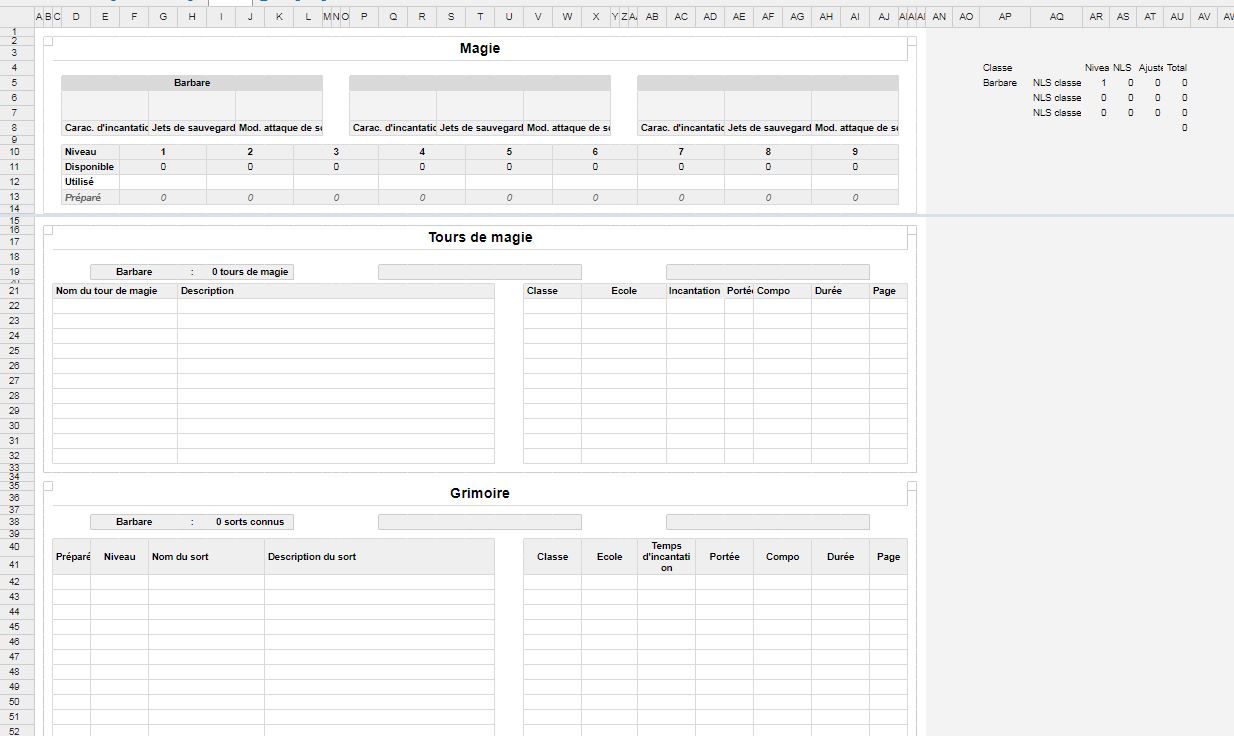Select column header AQ
1234x736 pixels.
[x=1057, y=17]
